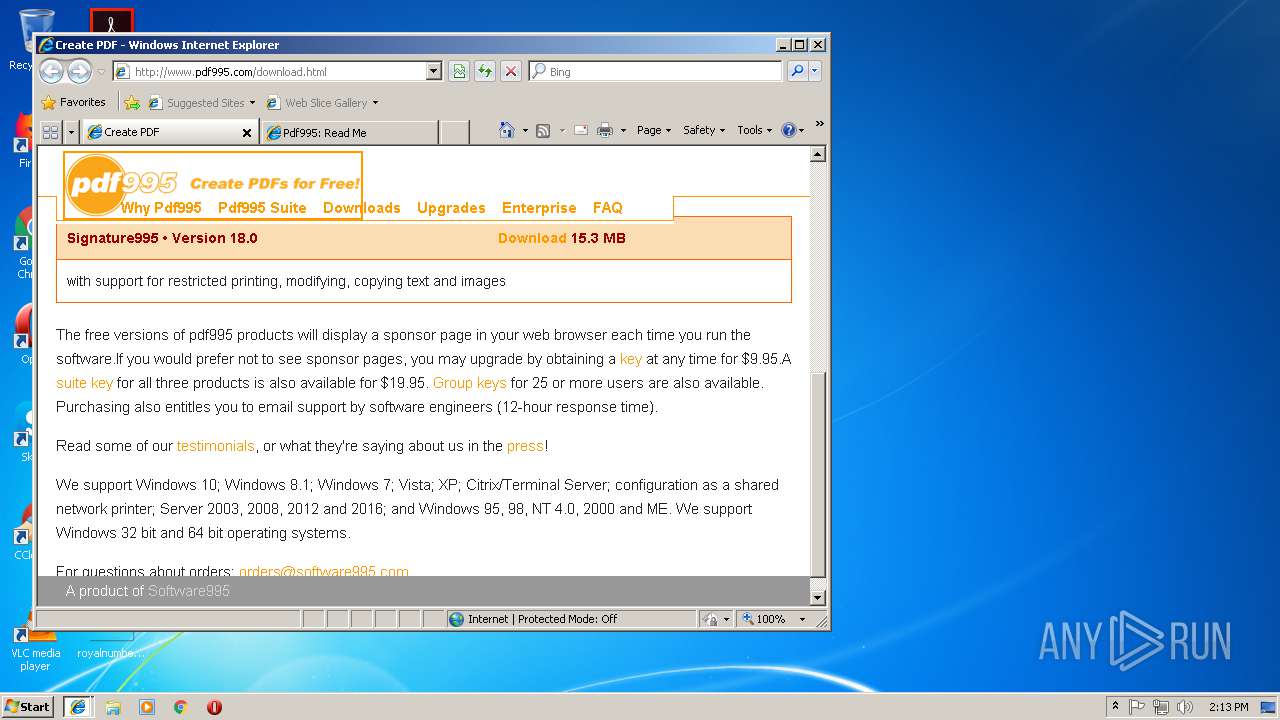Open the Favorites star button
Image resolution: width=1280 pixels, height=720 pixels.
[73, 102]
